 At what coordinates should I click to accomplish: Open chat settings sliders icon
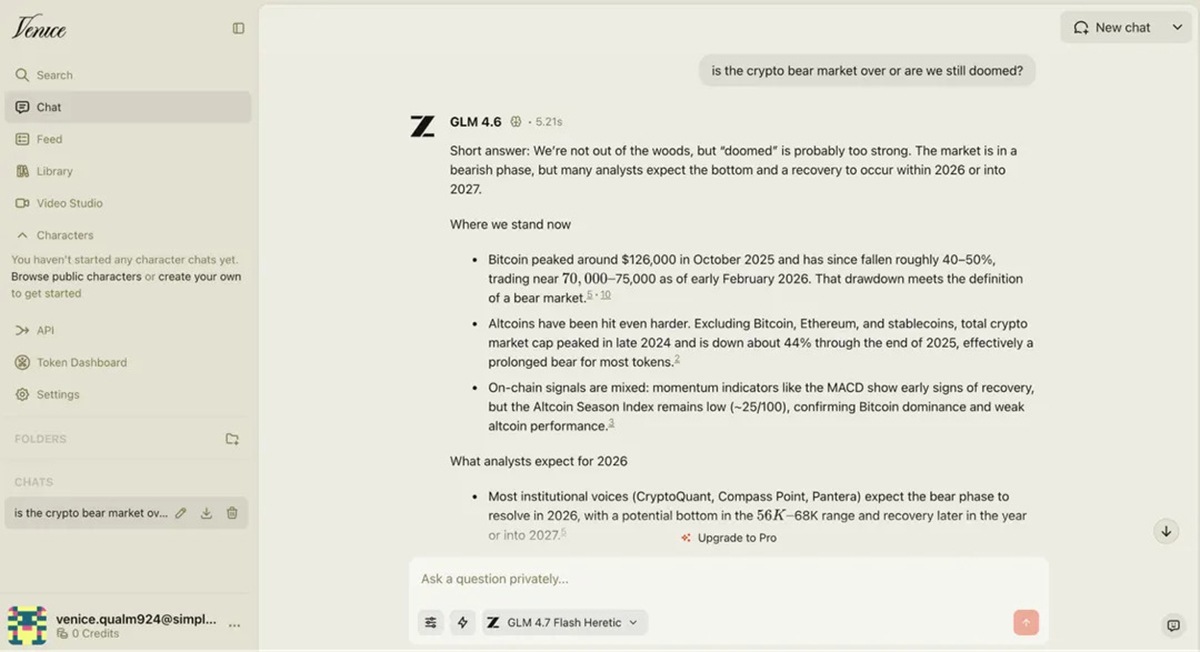point(431,622)
